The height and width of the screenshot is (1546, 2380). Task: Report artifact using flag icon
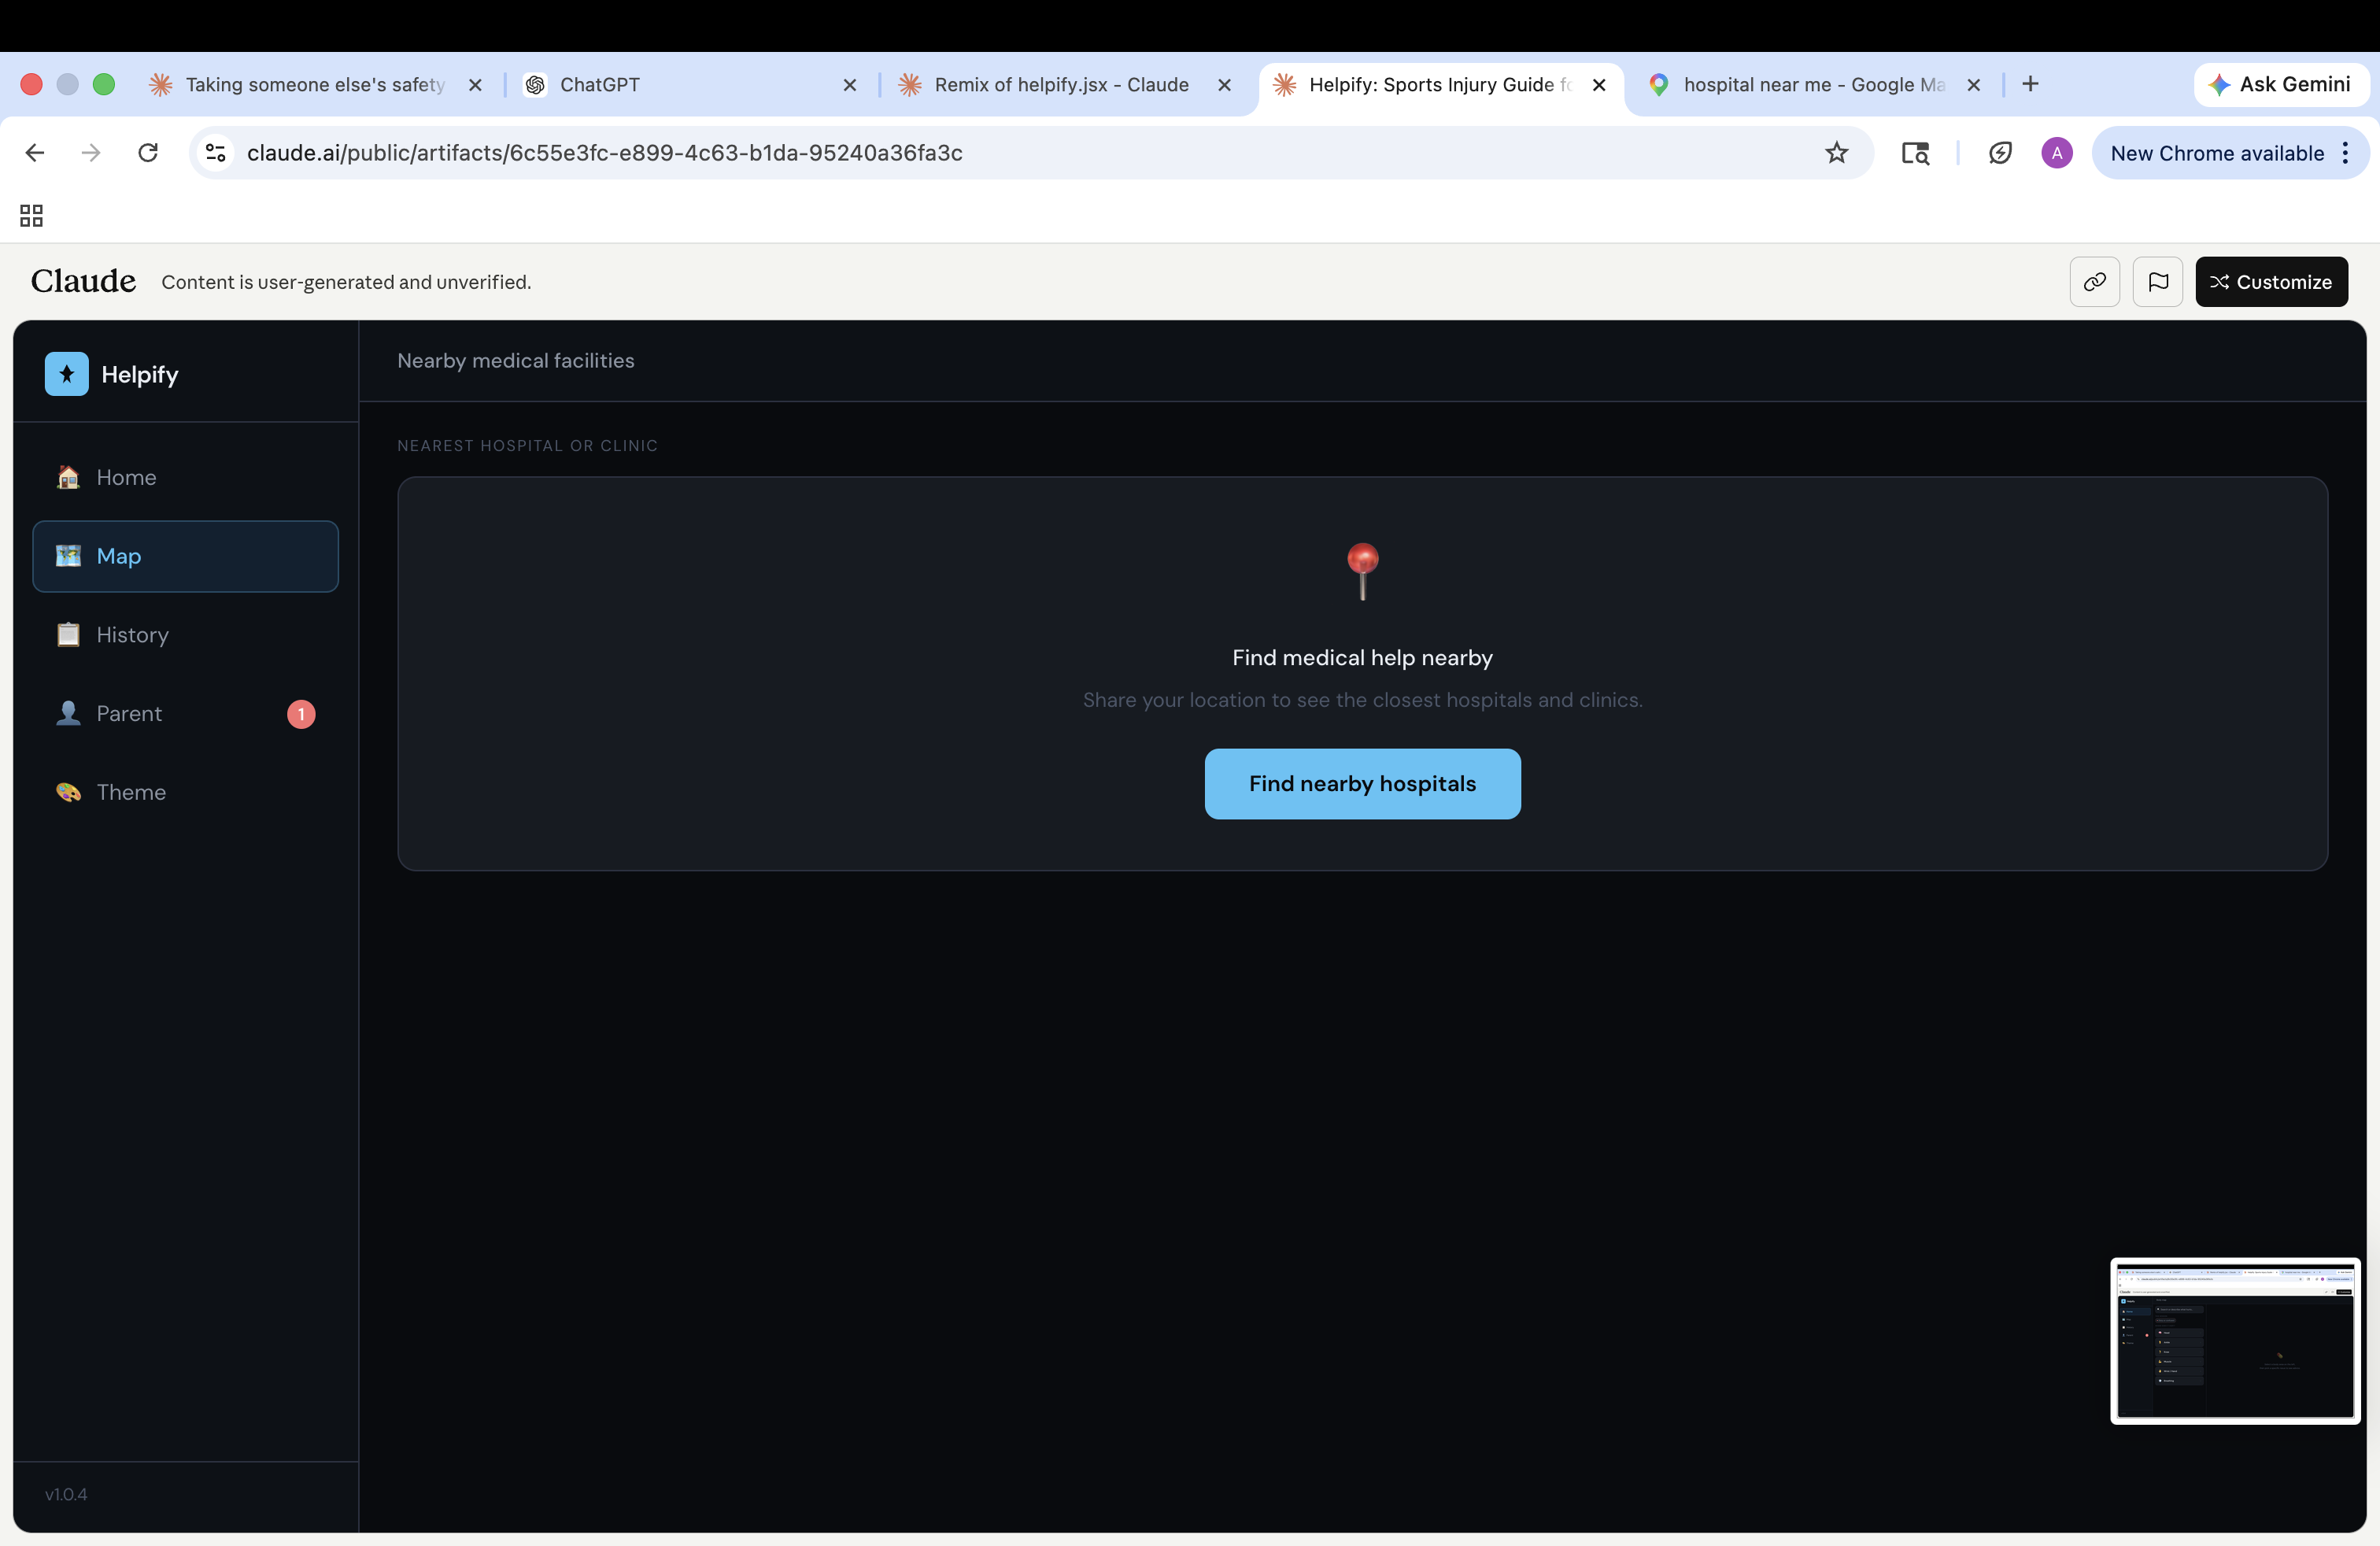pyautogui.click(x=2157, y=282)
